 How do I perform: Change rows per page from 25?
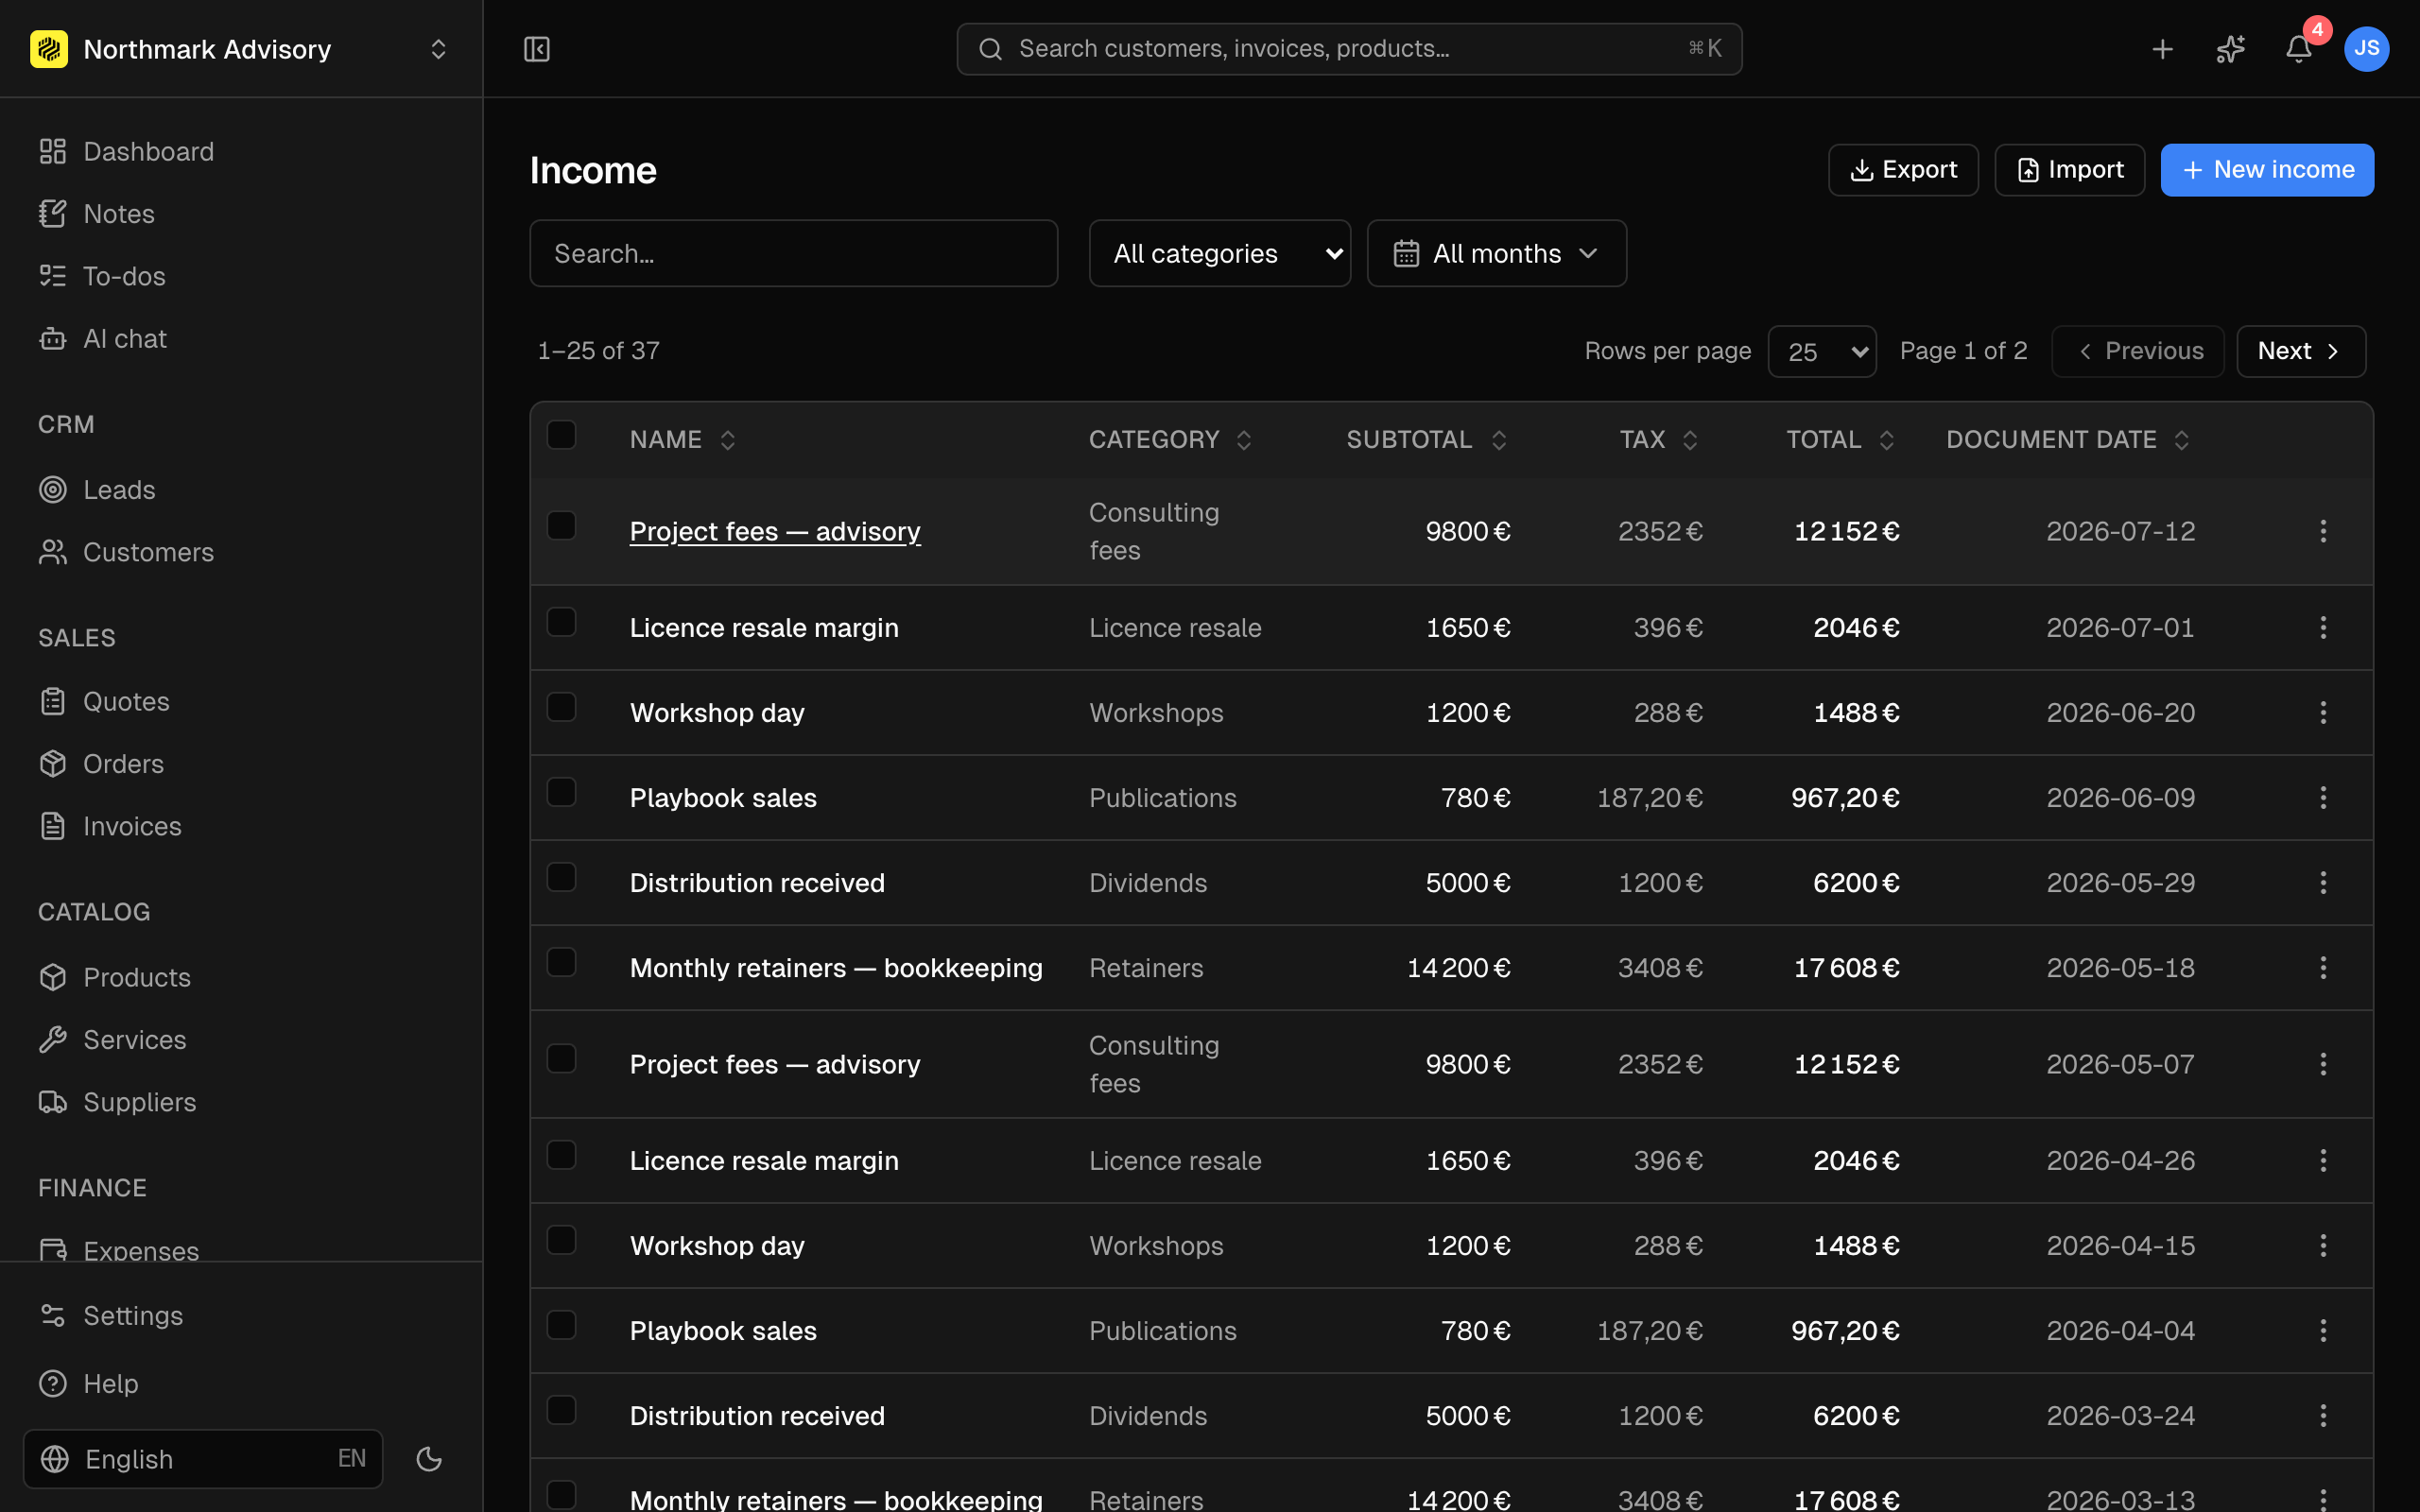coord(1822,351)
